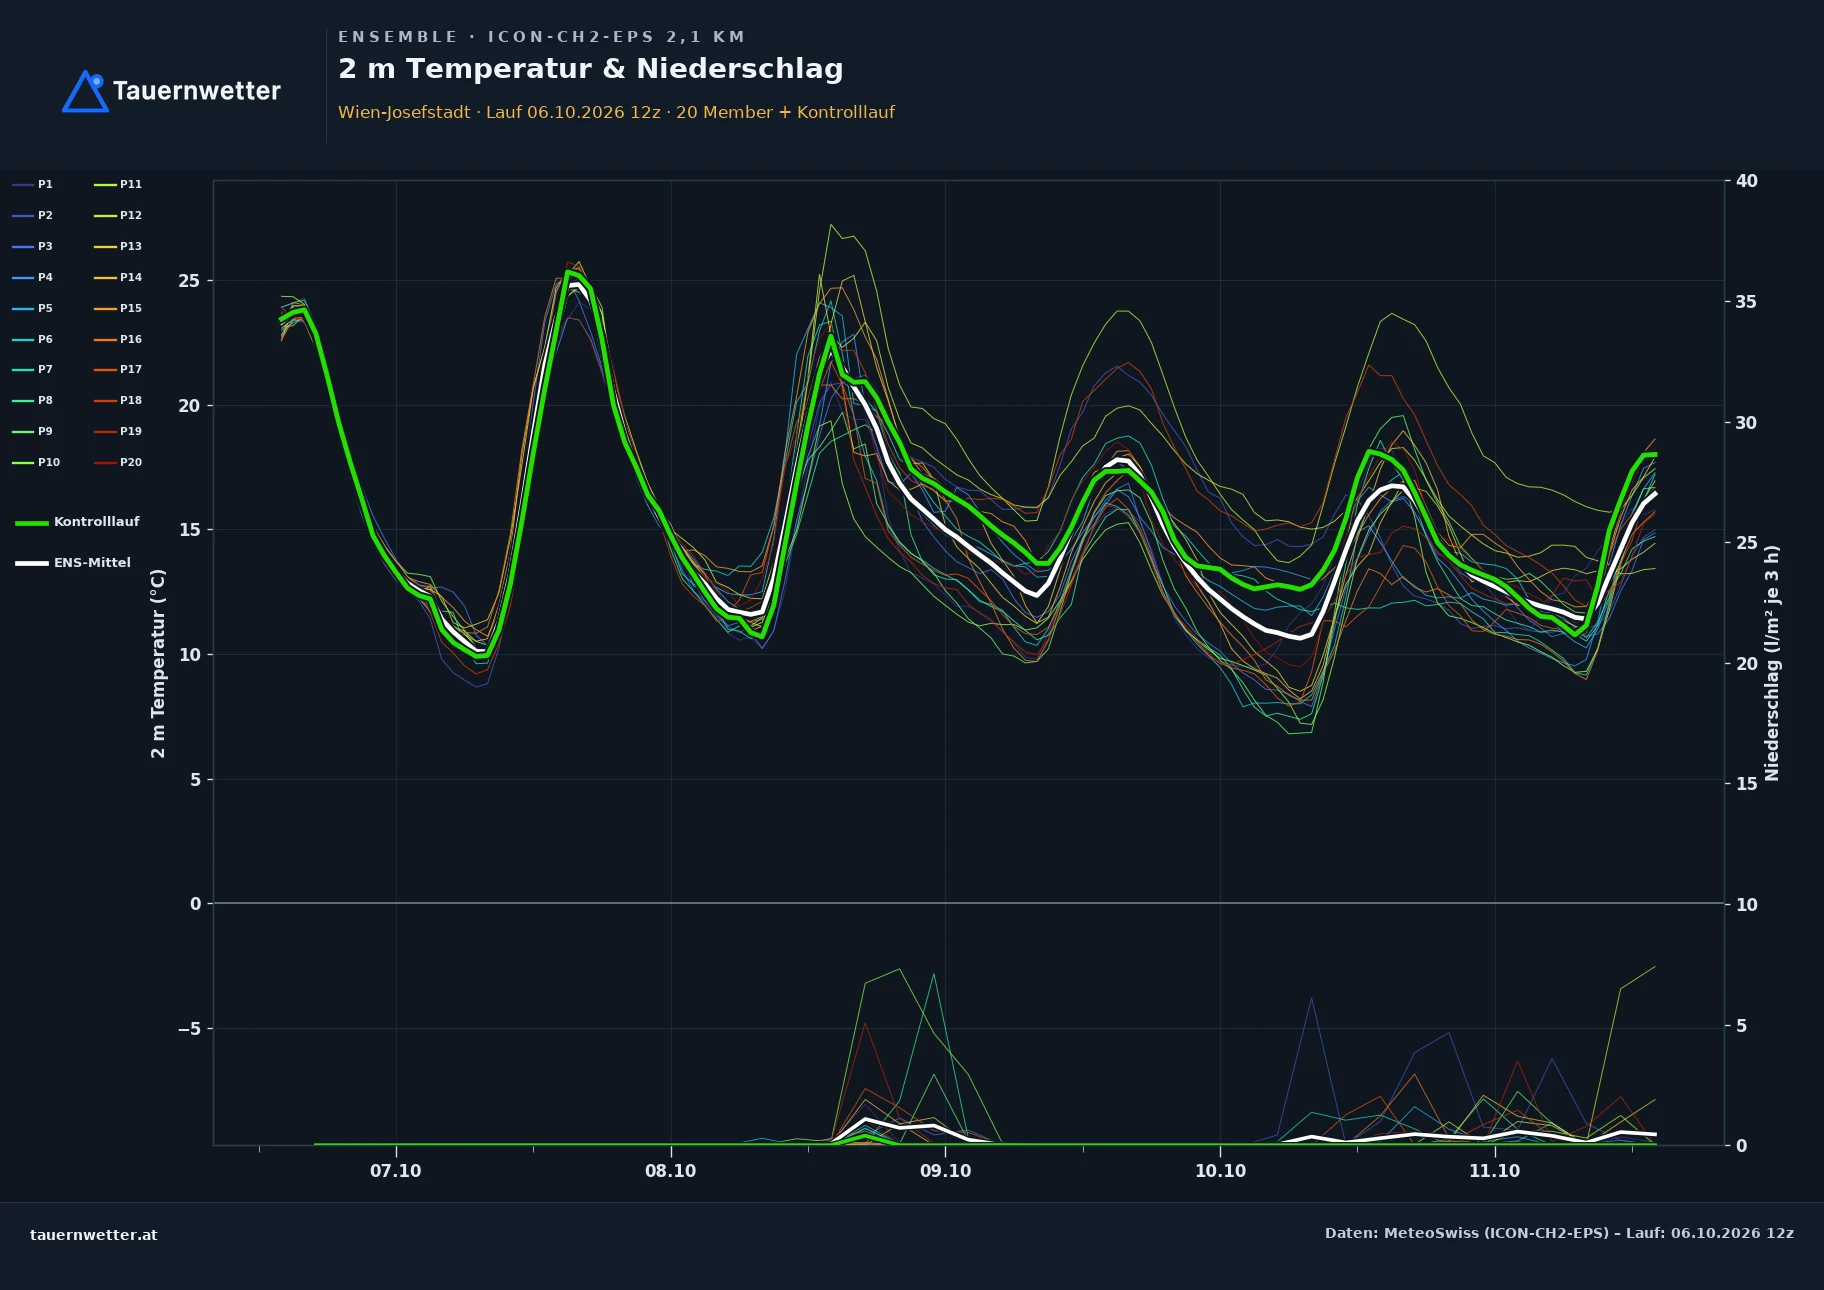Viewport: 1824px width, 1290px height.
Task: Click the P10 legend entry
Action: point(36,462)
